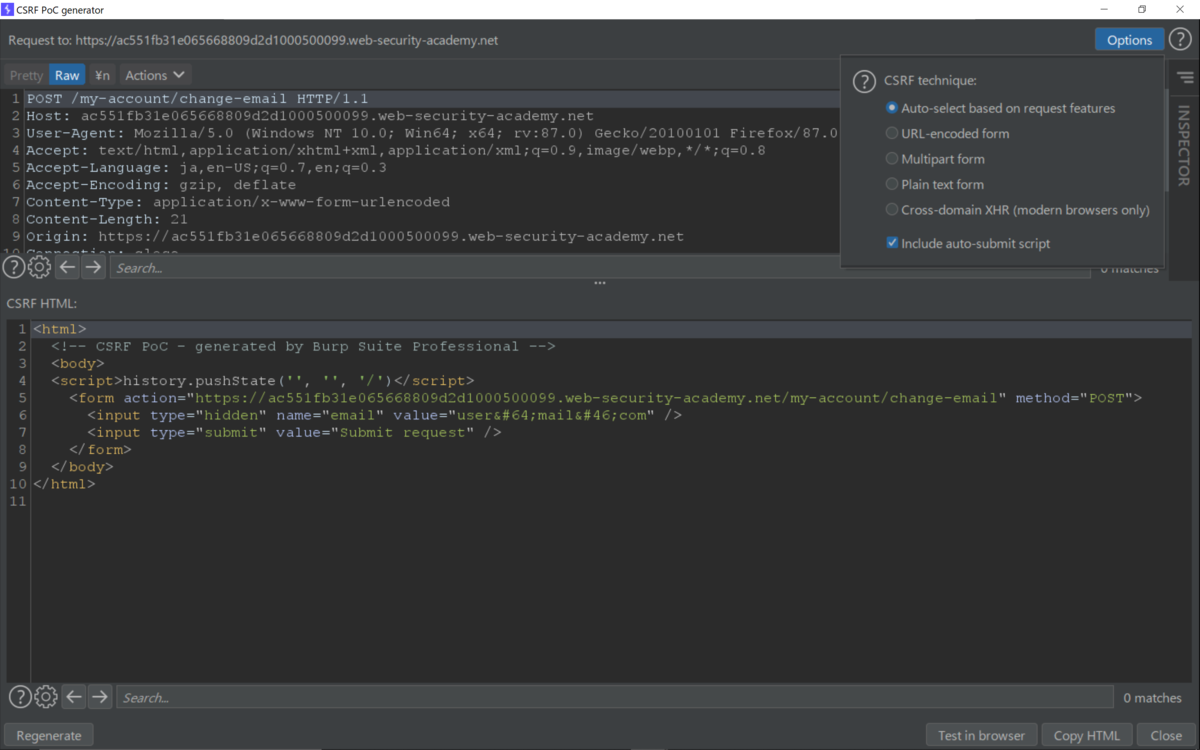Maximize the CSRF PoC generator window
Viewport: 1200px width, 750px height.
[x=1141, y=9]
